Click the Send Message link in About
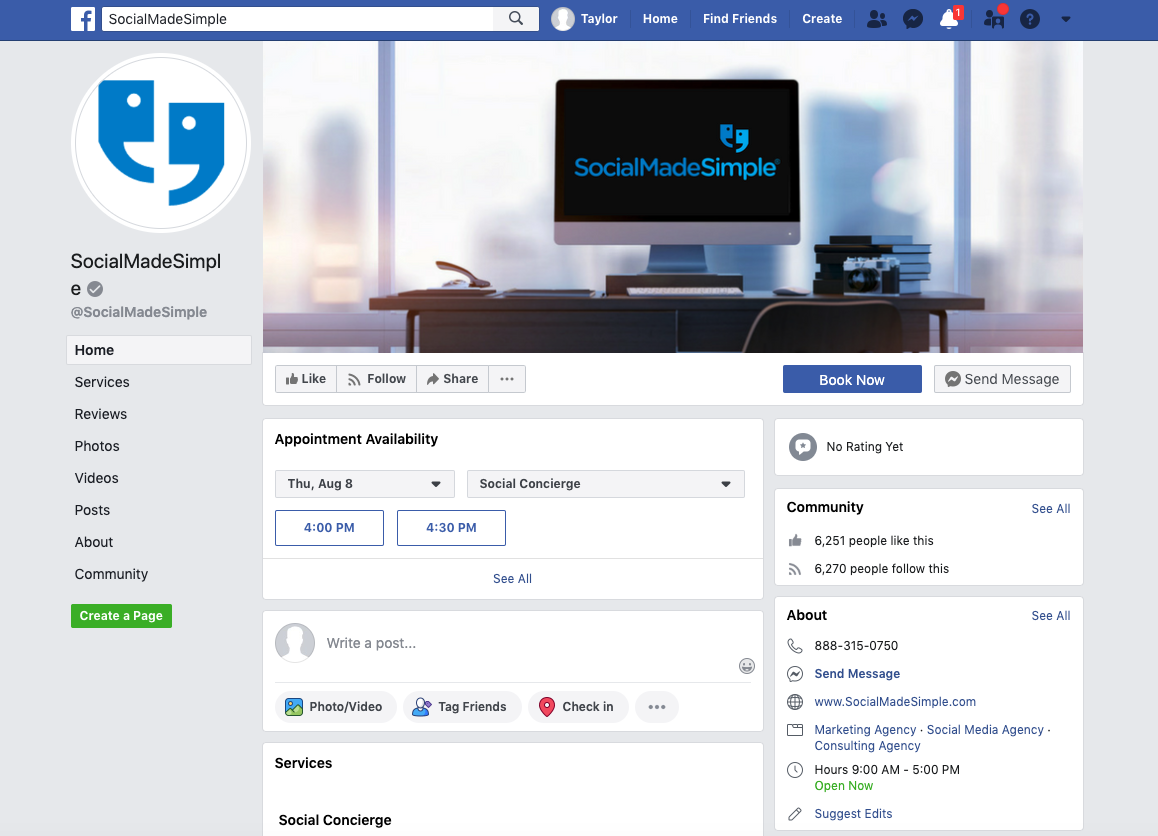 point(857,674)
